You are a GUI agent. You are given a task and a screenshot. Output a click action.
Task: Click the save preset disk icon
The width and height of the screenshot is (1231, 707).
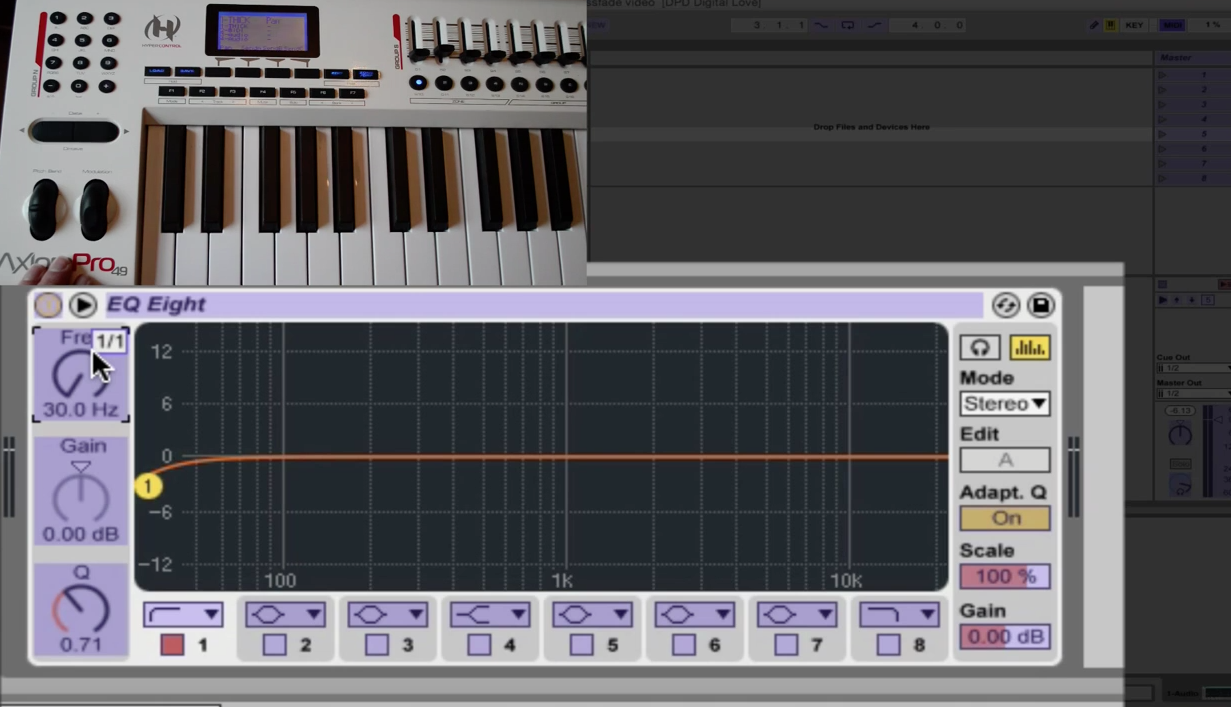point(1040,305)
